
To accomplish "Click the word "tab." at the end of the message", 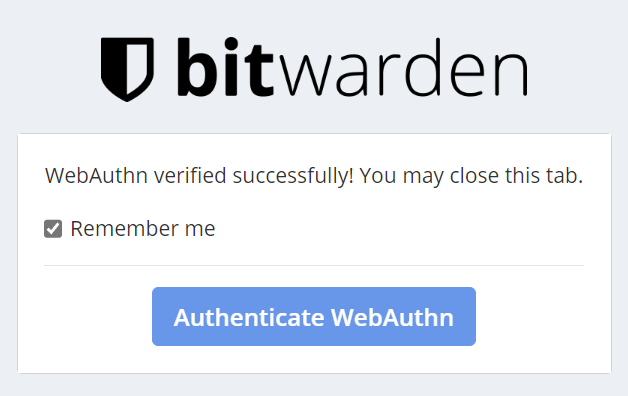I will pos(564,176).
